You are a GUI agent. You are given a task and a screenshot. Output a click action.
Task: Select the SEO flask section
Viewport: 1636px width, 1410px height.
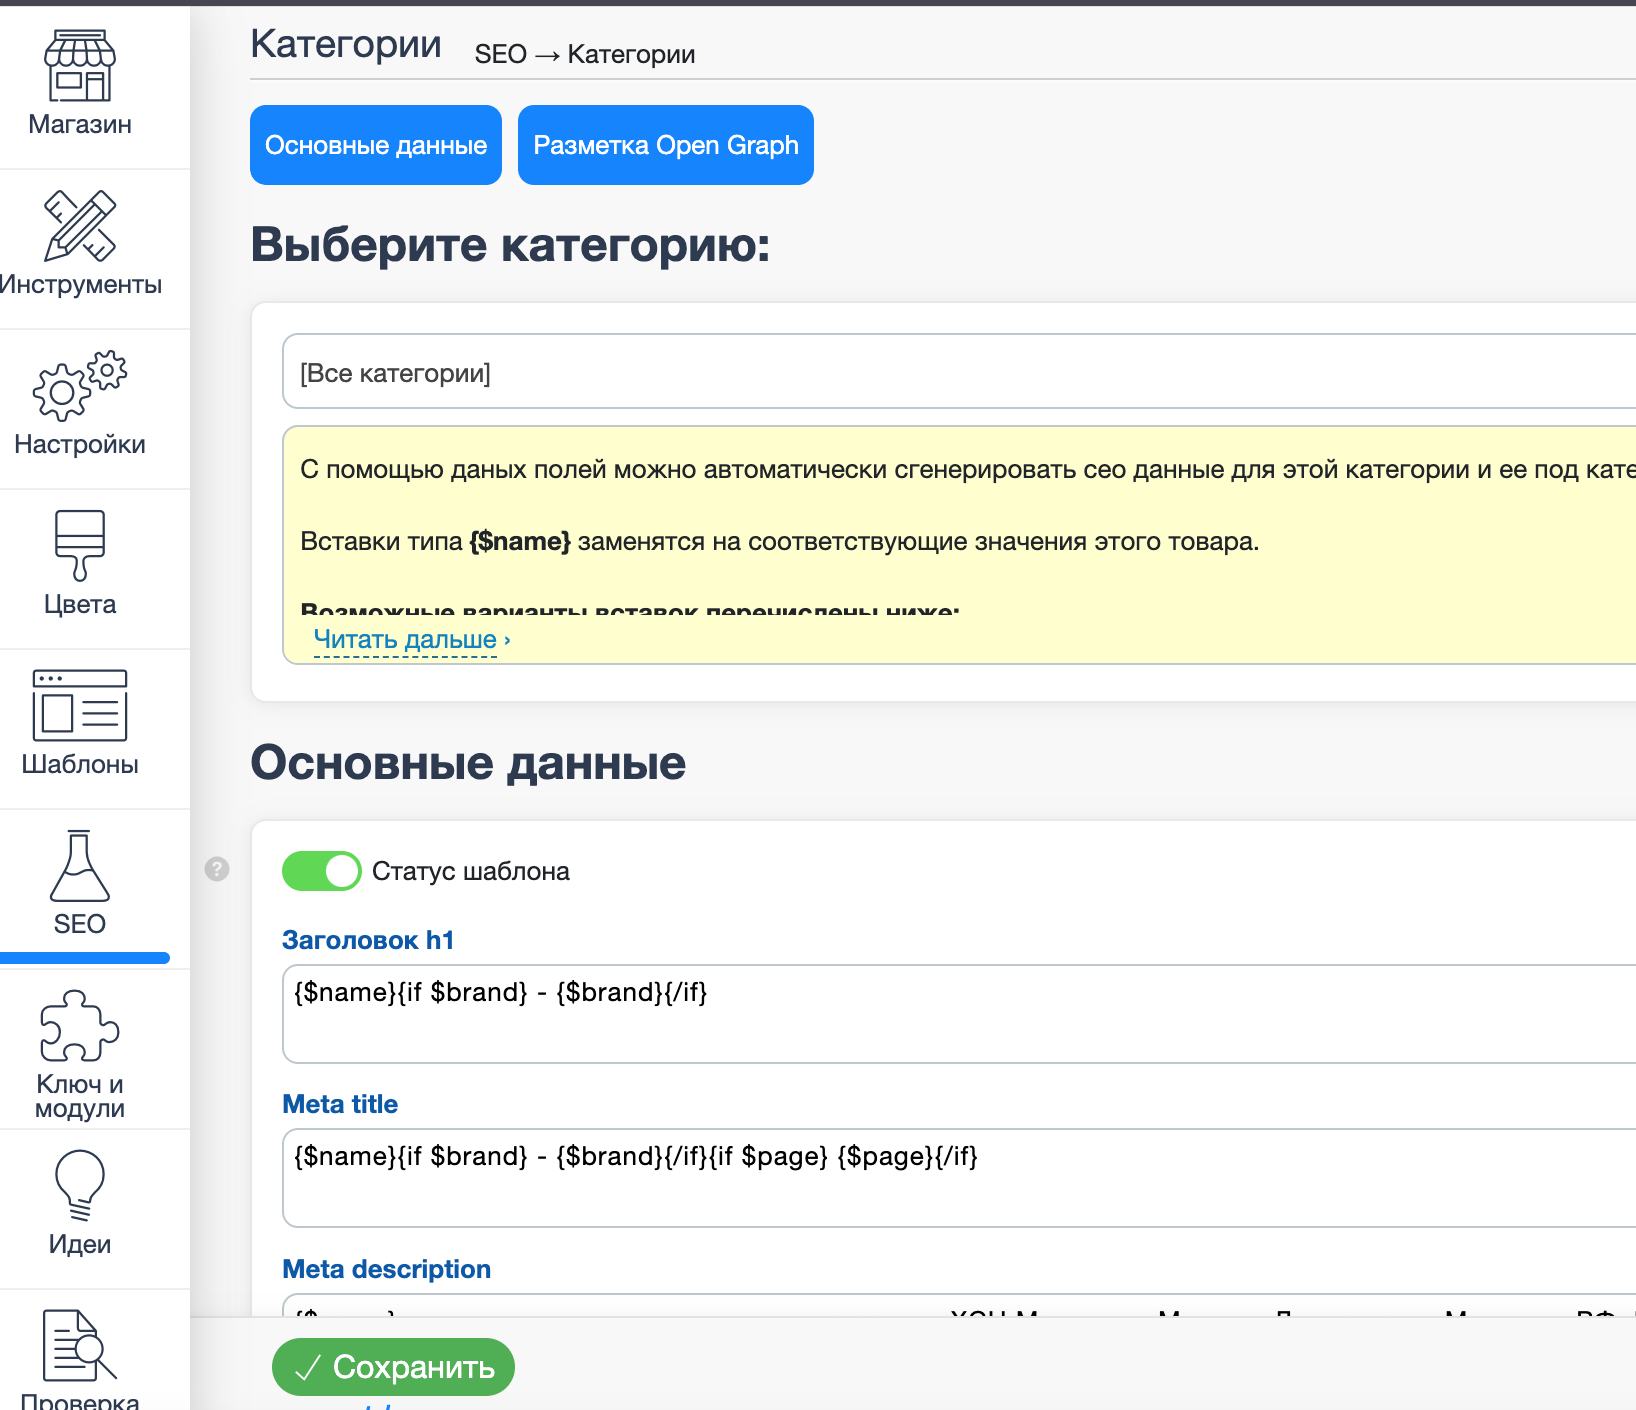point(80,885)
